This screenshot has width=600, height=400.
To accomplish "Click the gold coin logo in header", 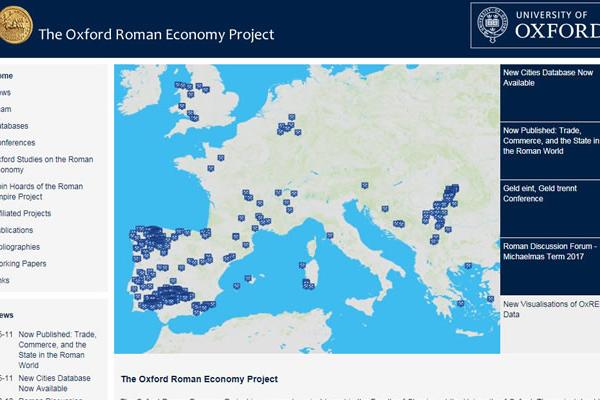I will click(x=15, y=25).
